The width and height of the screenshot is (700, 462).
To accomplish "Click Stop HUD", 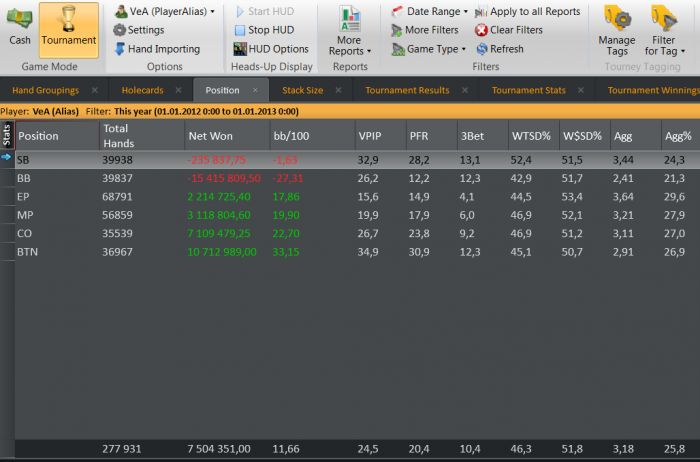I will coord(264,30).
